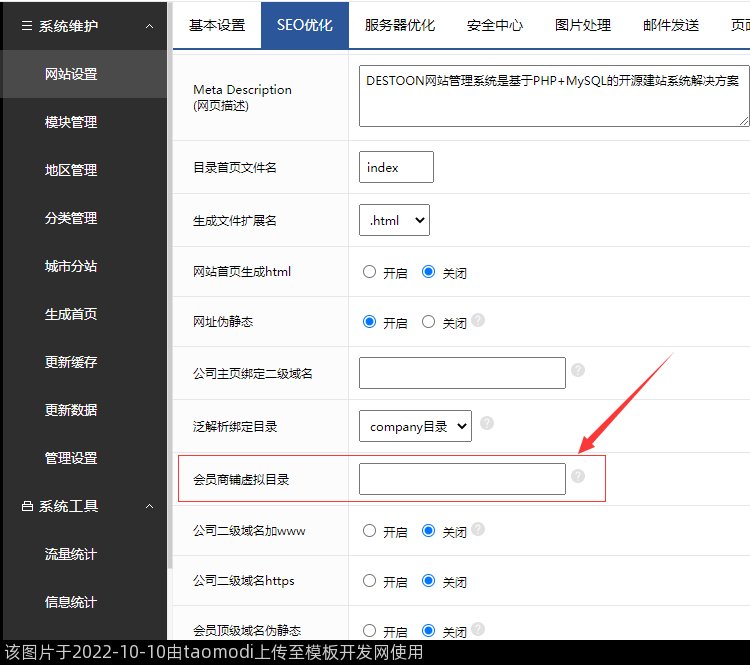Image resolution: width=750 pixels, height=665 pixels.
Task: Click help icon for 会员顶级域名伪静态
Action: coord(478,630)
